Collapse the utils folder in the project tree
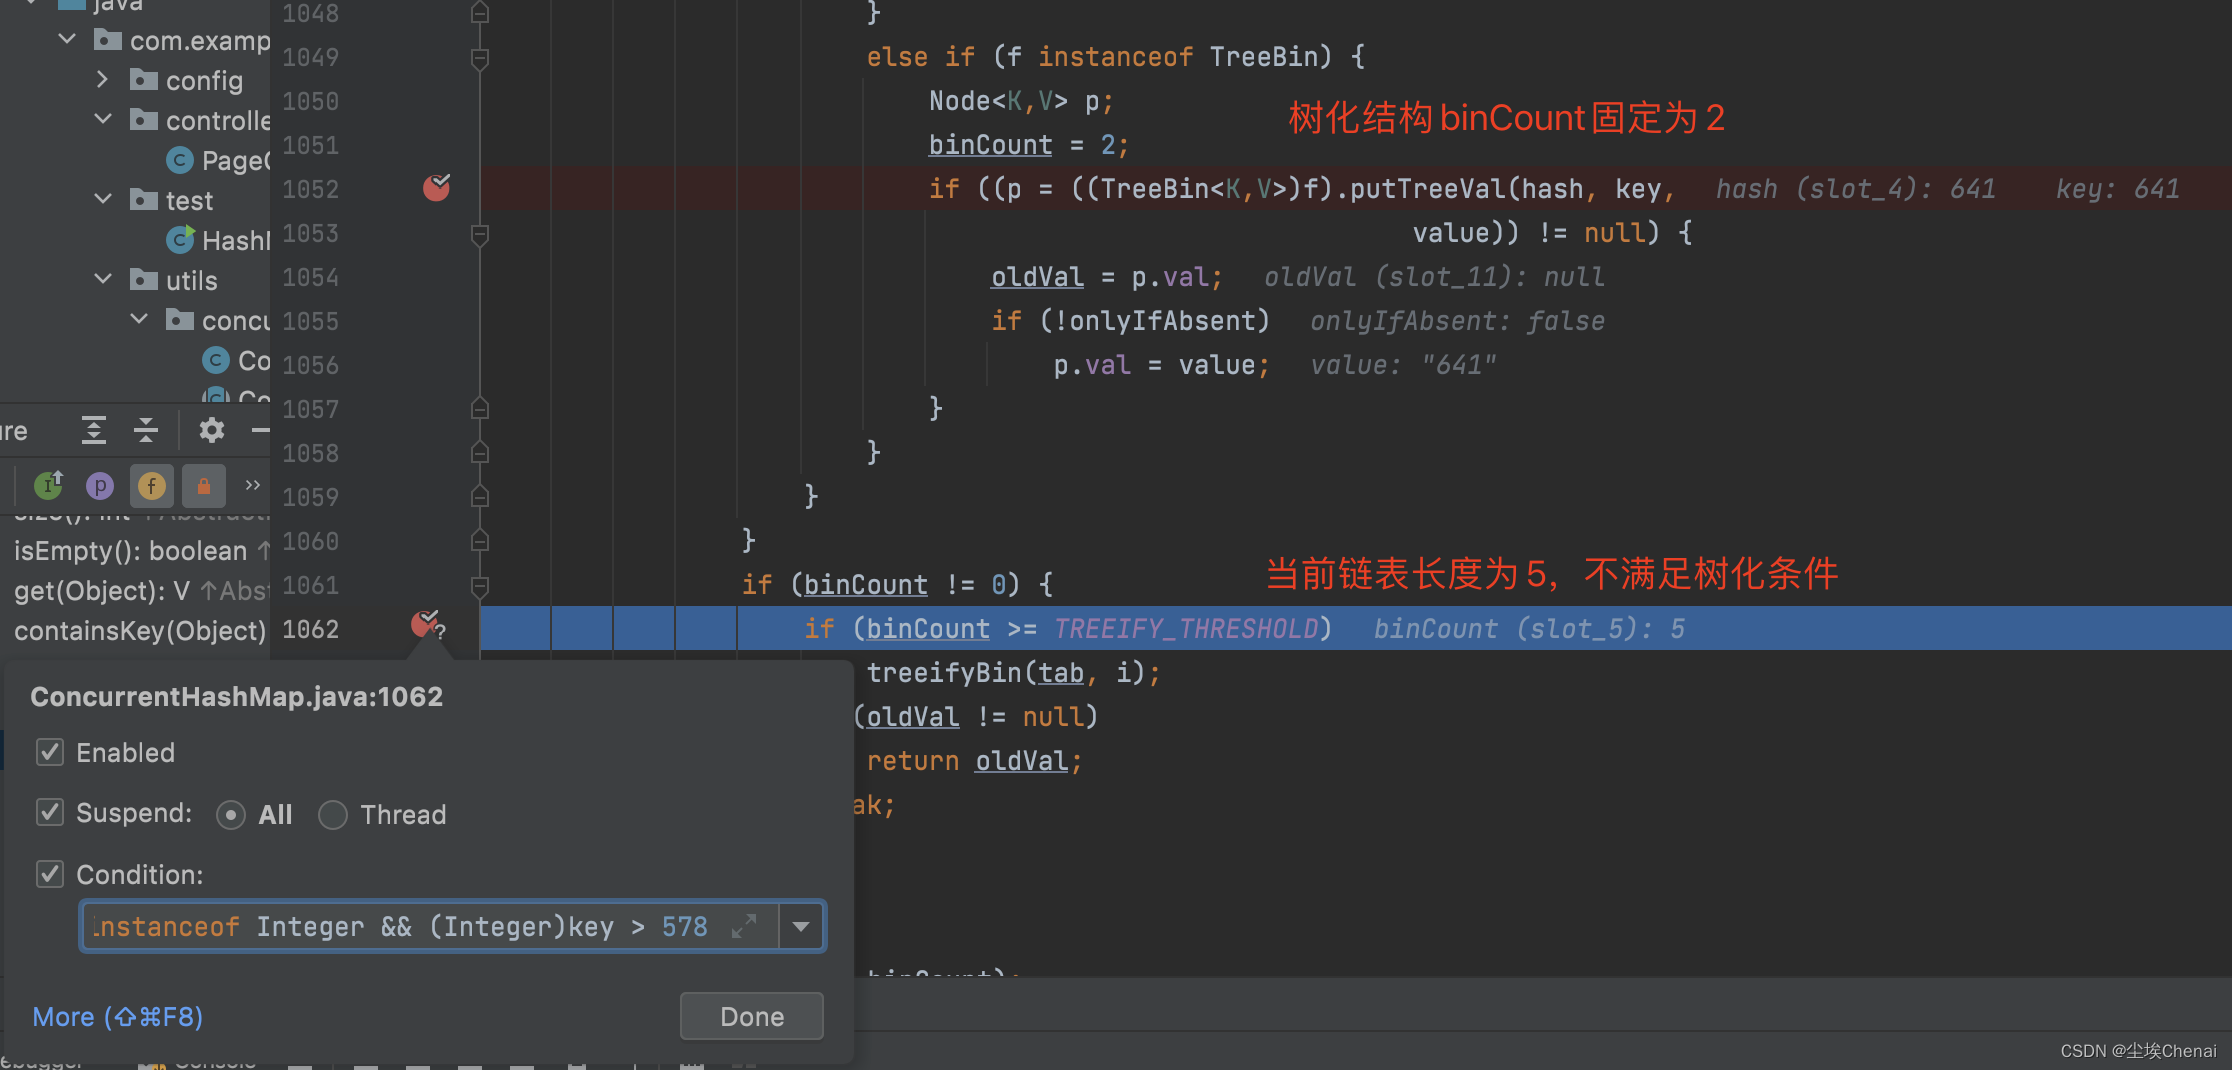The image size is (2232, 1070). [102, 280]
